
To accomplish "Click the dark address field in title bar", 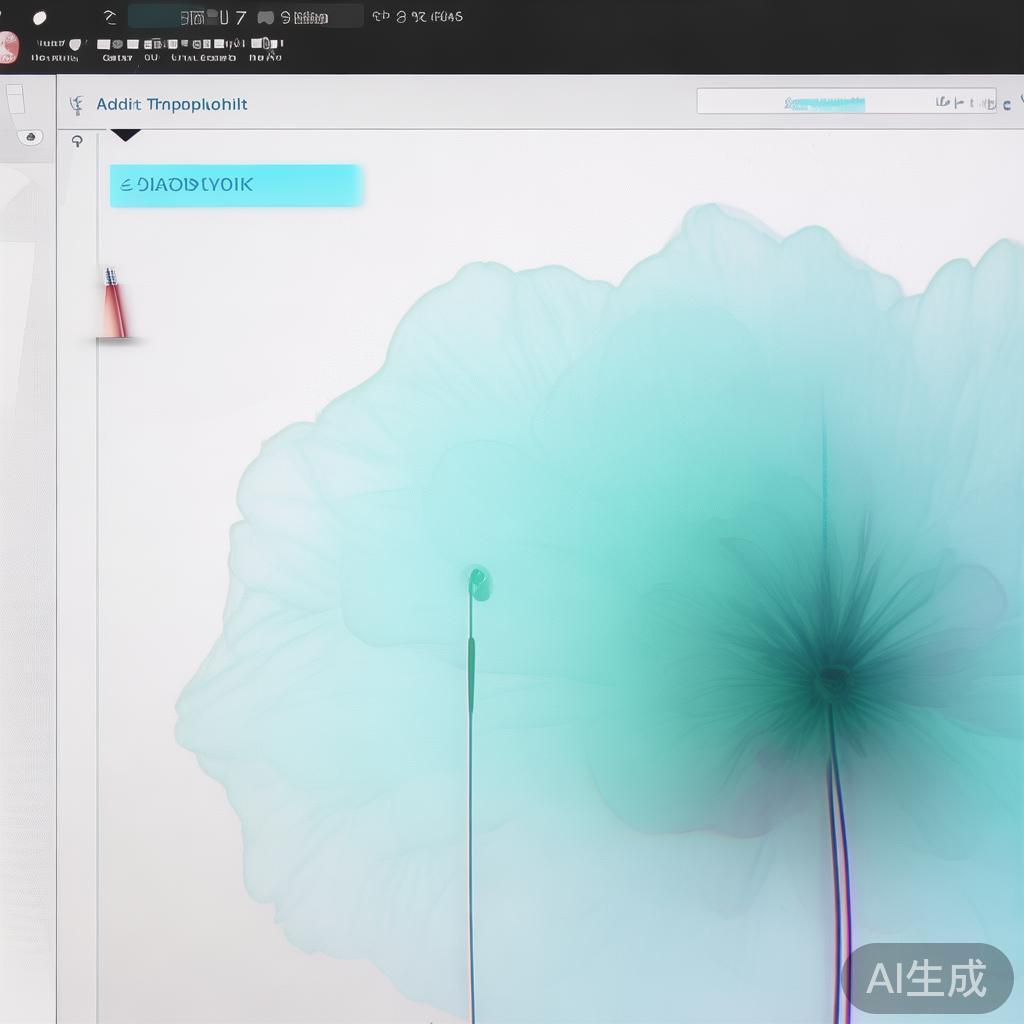I will (246, 16).
